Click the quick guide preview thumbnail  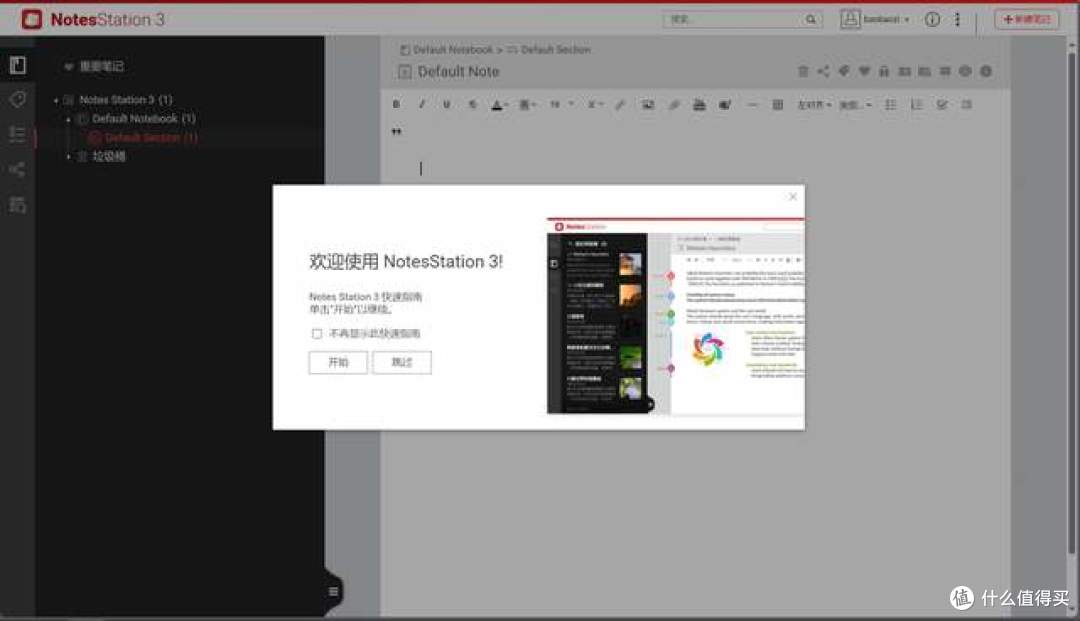(676, 316)
